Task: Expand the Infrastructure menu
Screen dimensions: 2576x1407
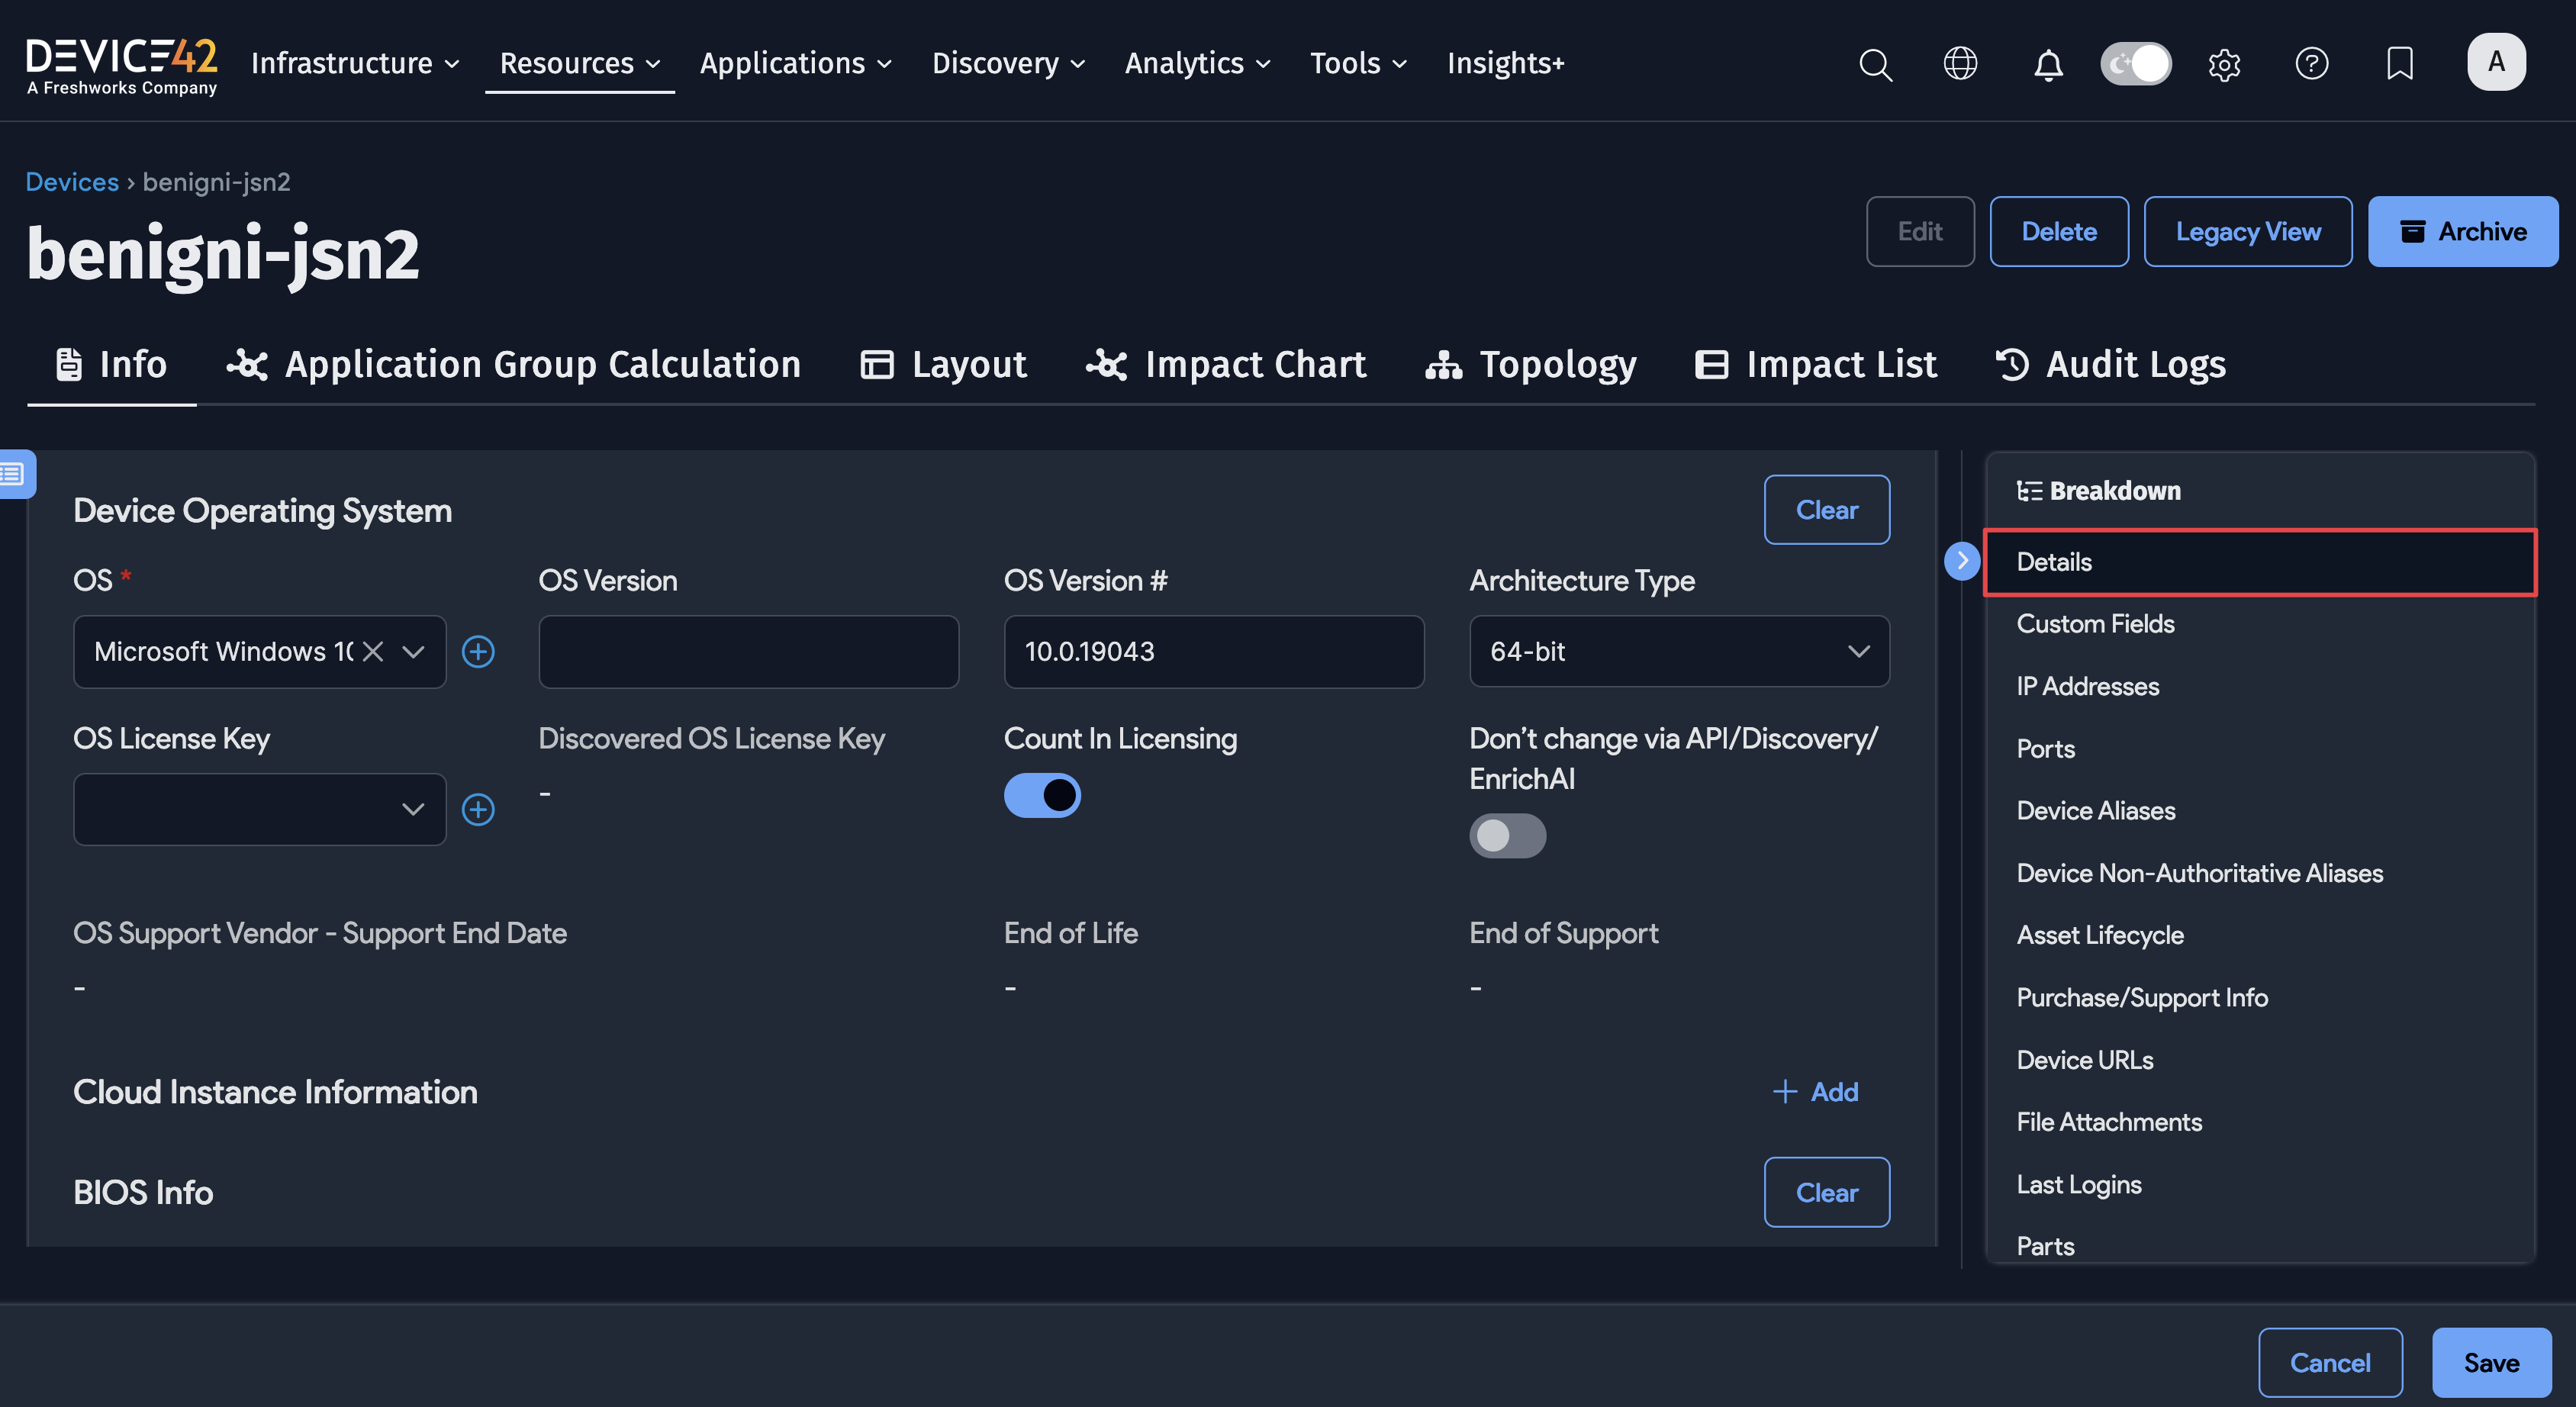Action: [x=355, y=63]
